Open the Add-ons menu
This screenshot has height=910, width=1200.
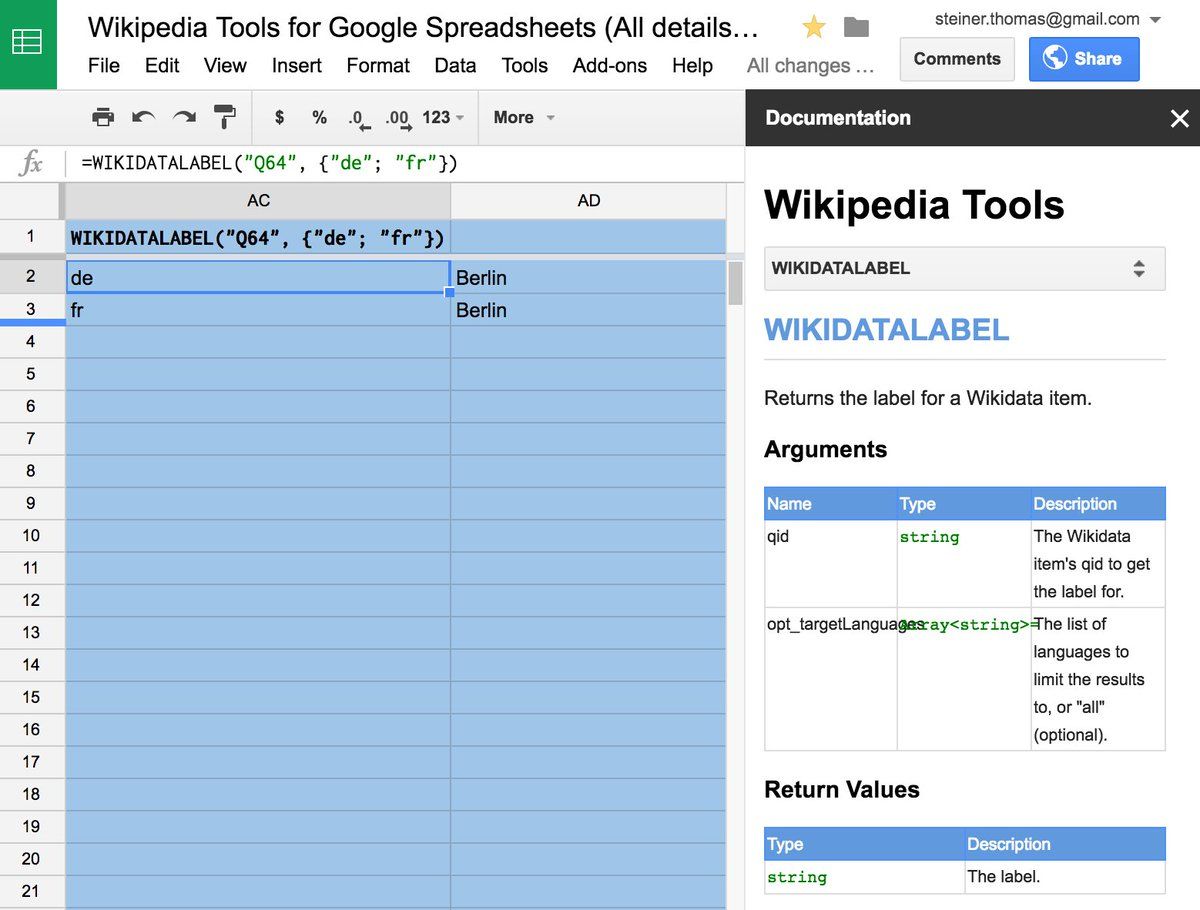(x=610, y=65)
